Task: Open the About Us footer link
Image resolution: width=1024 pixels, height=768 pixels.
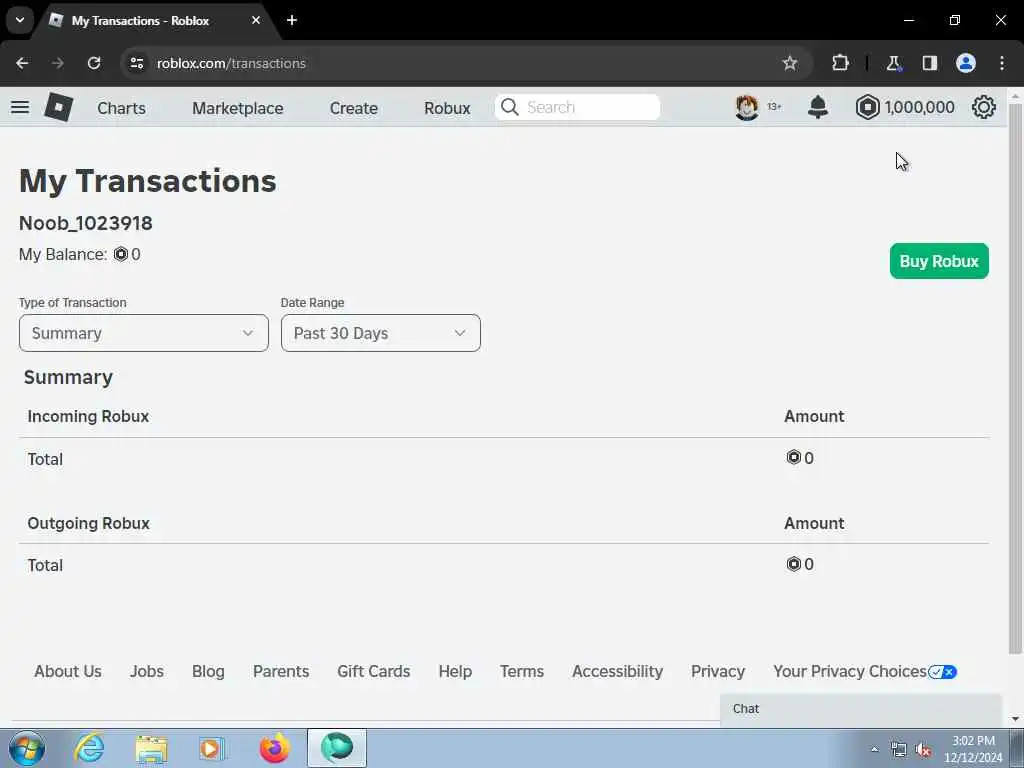Action: click(68, 671)
